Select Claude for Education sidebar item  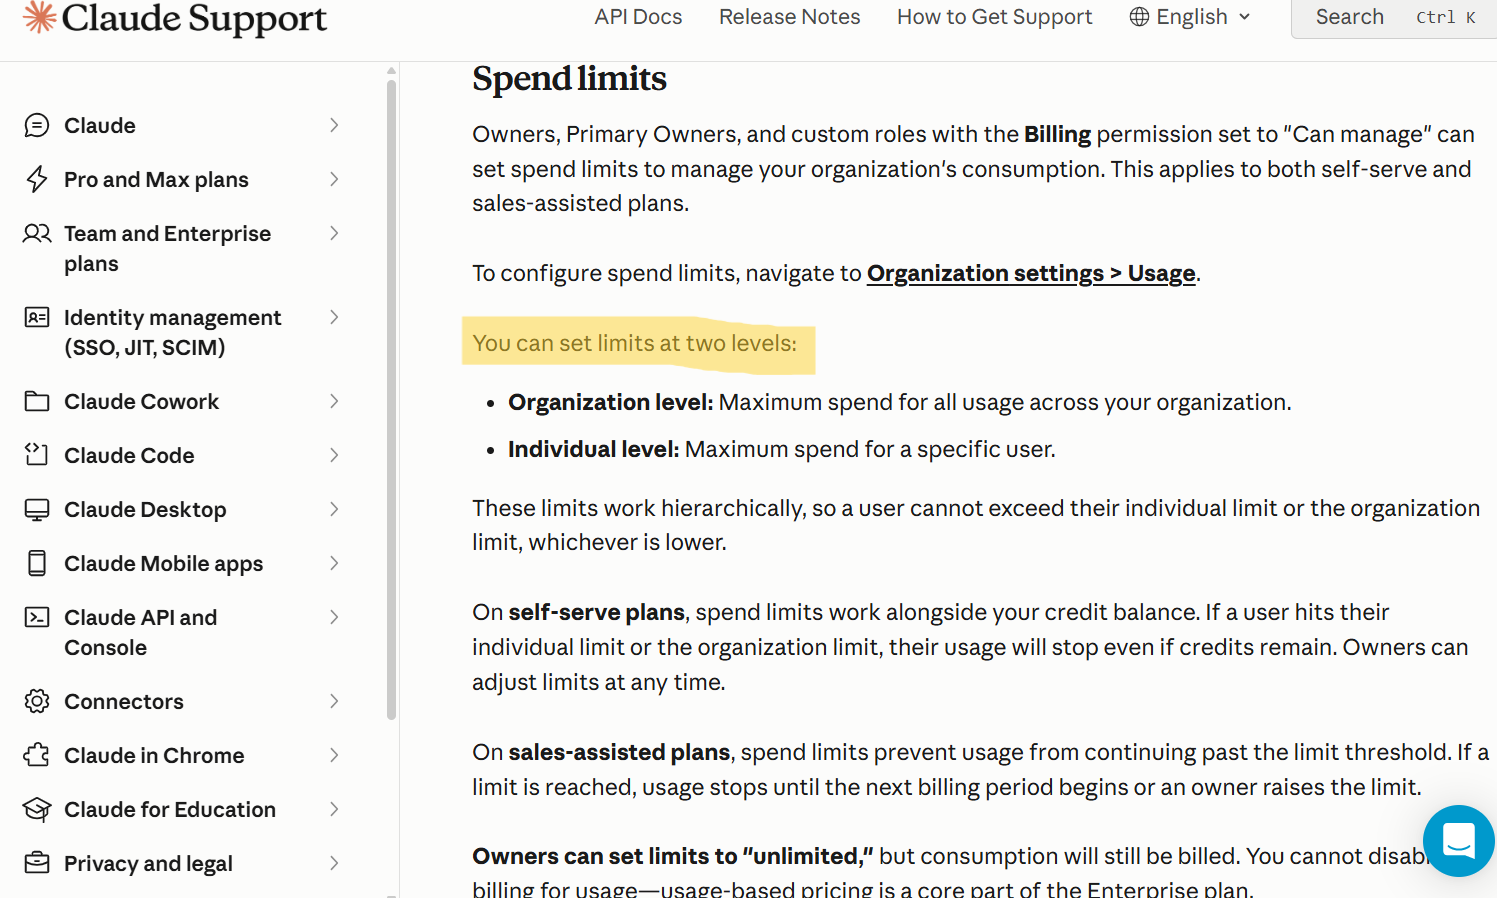(x=170, y=809)
